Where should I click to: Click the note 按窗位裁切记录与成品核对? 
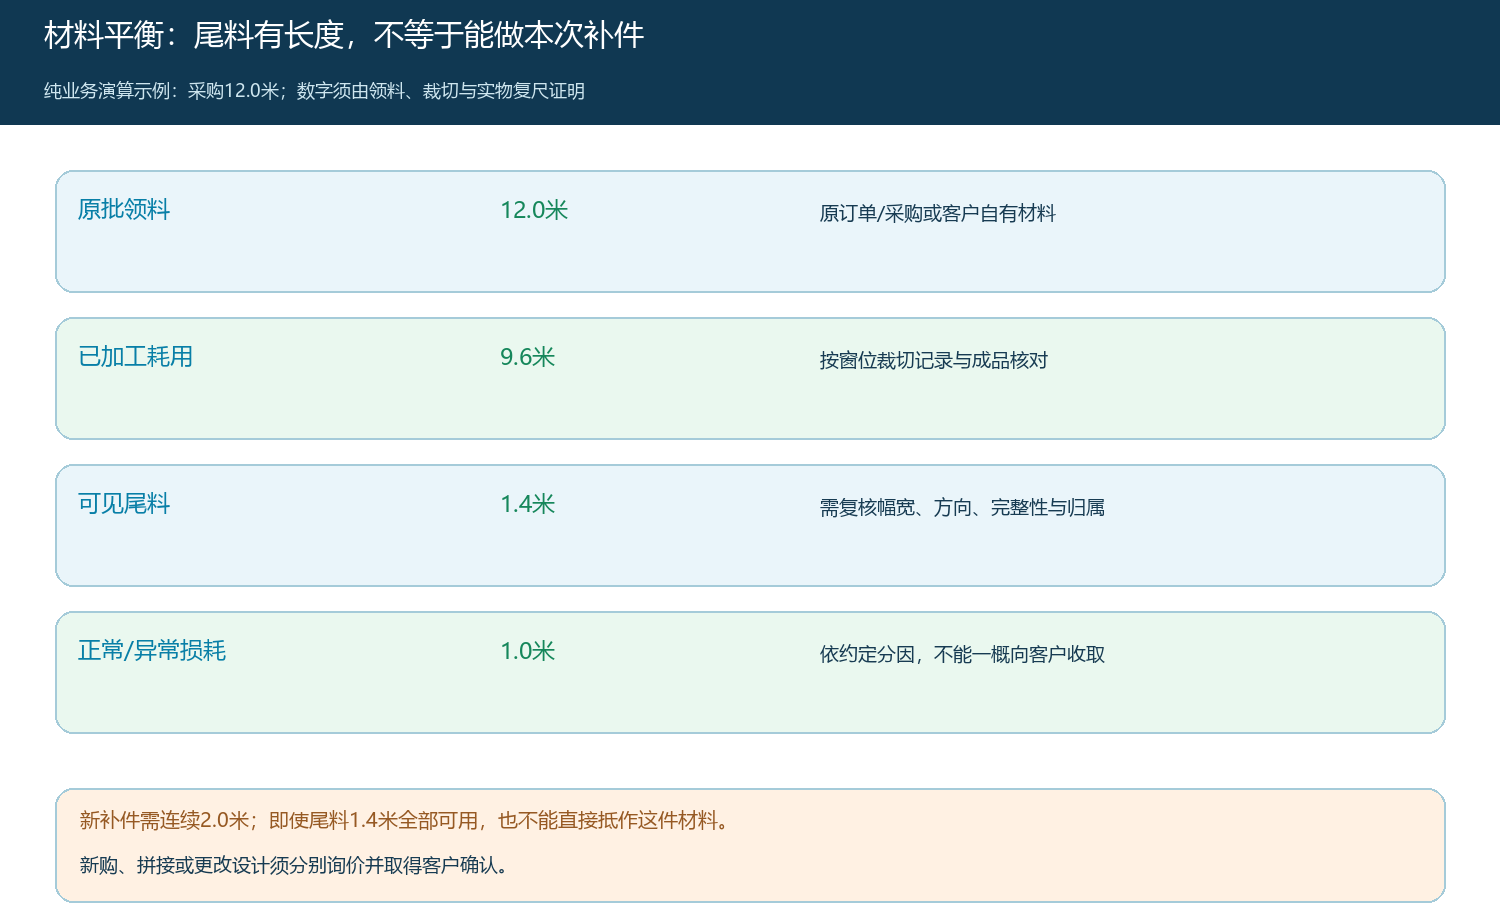(934, 360)
